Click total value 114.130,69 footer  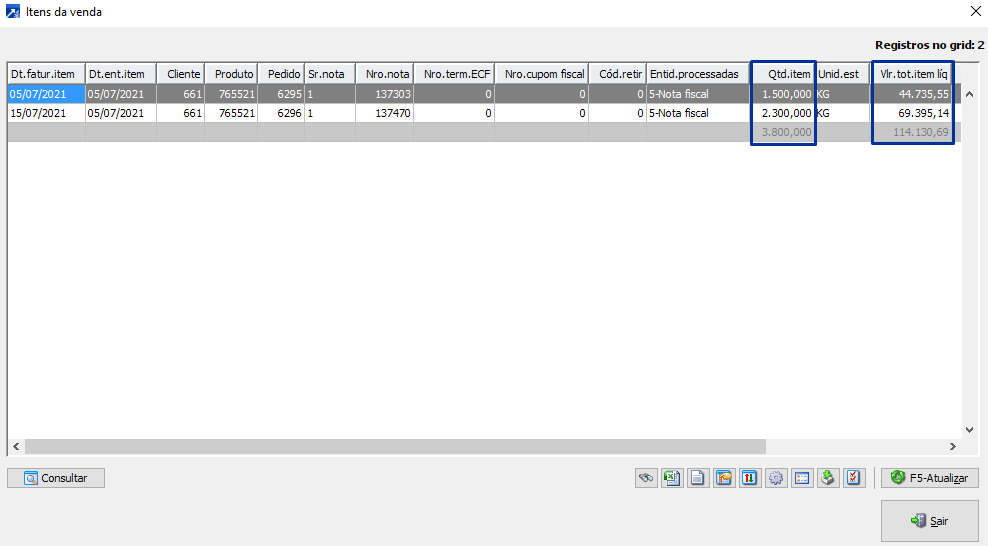pyautogui.click(x=913, y=132)
